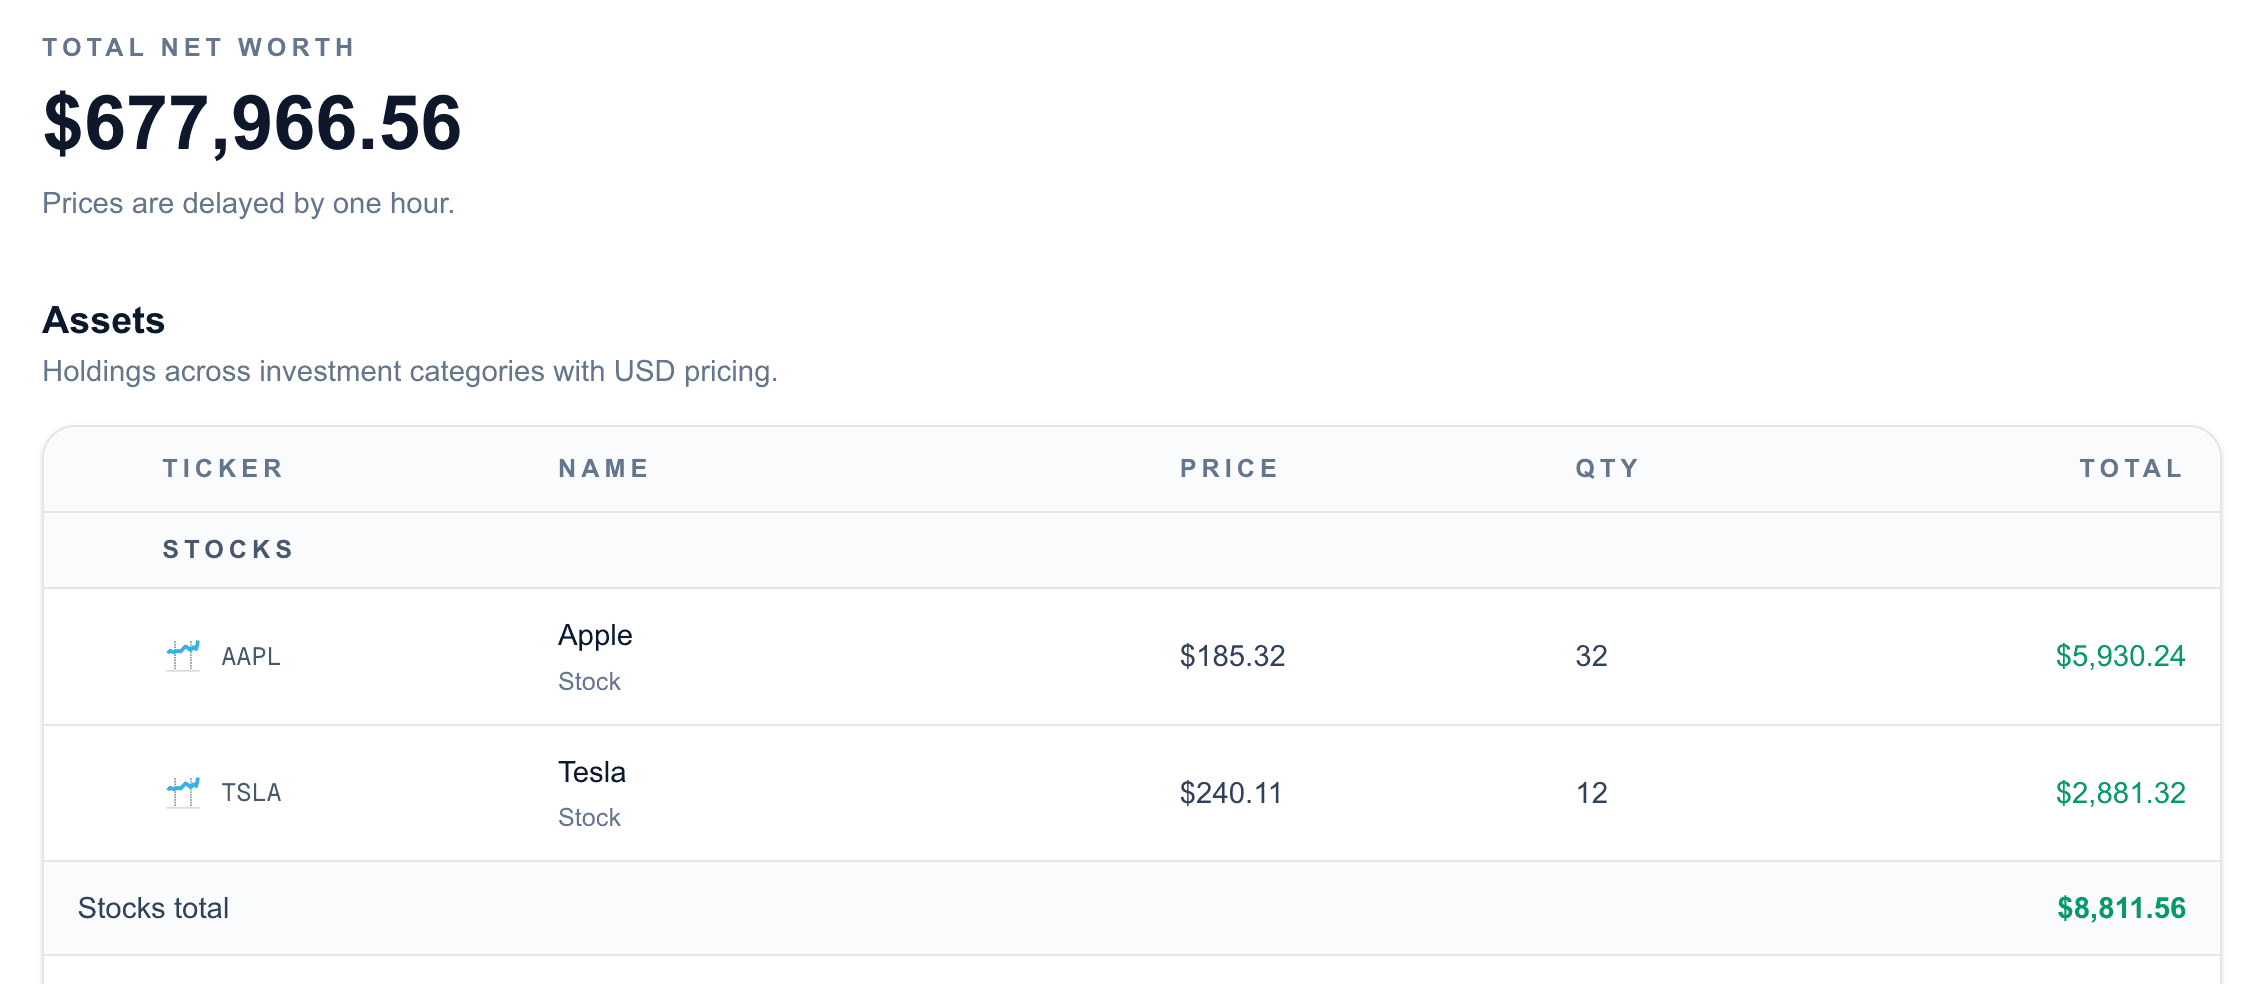Click the TSLA stock chart icon
This screenshot has width=2264, height=984.
point(185,793)
